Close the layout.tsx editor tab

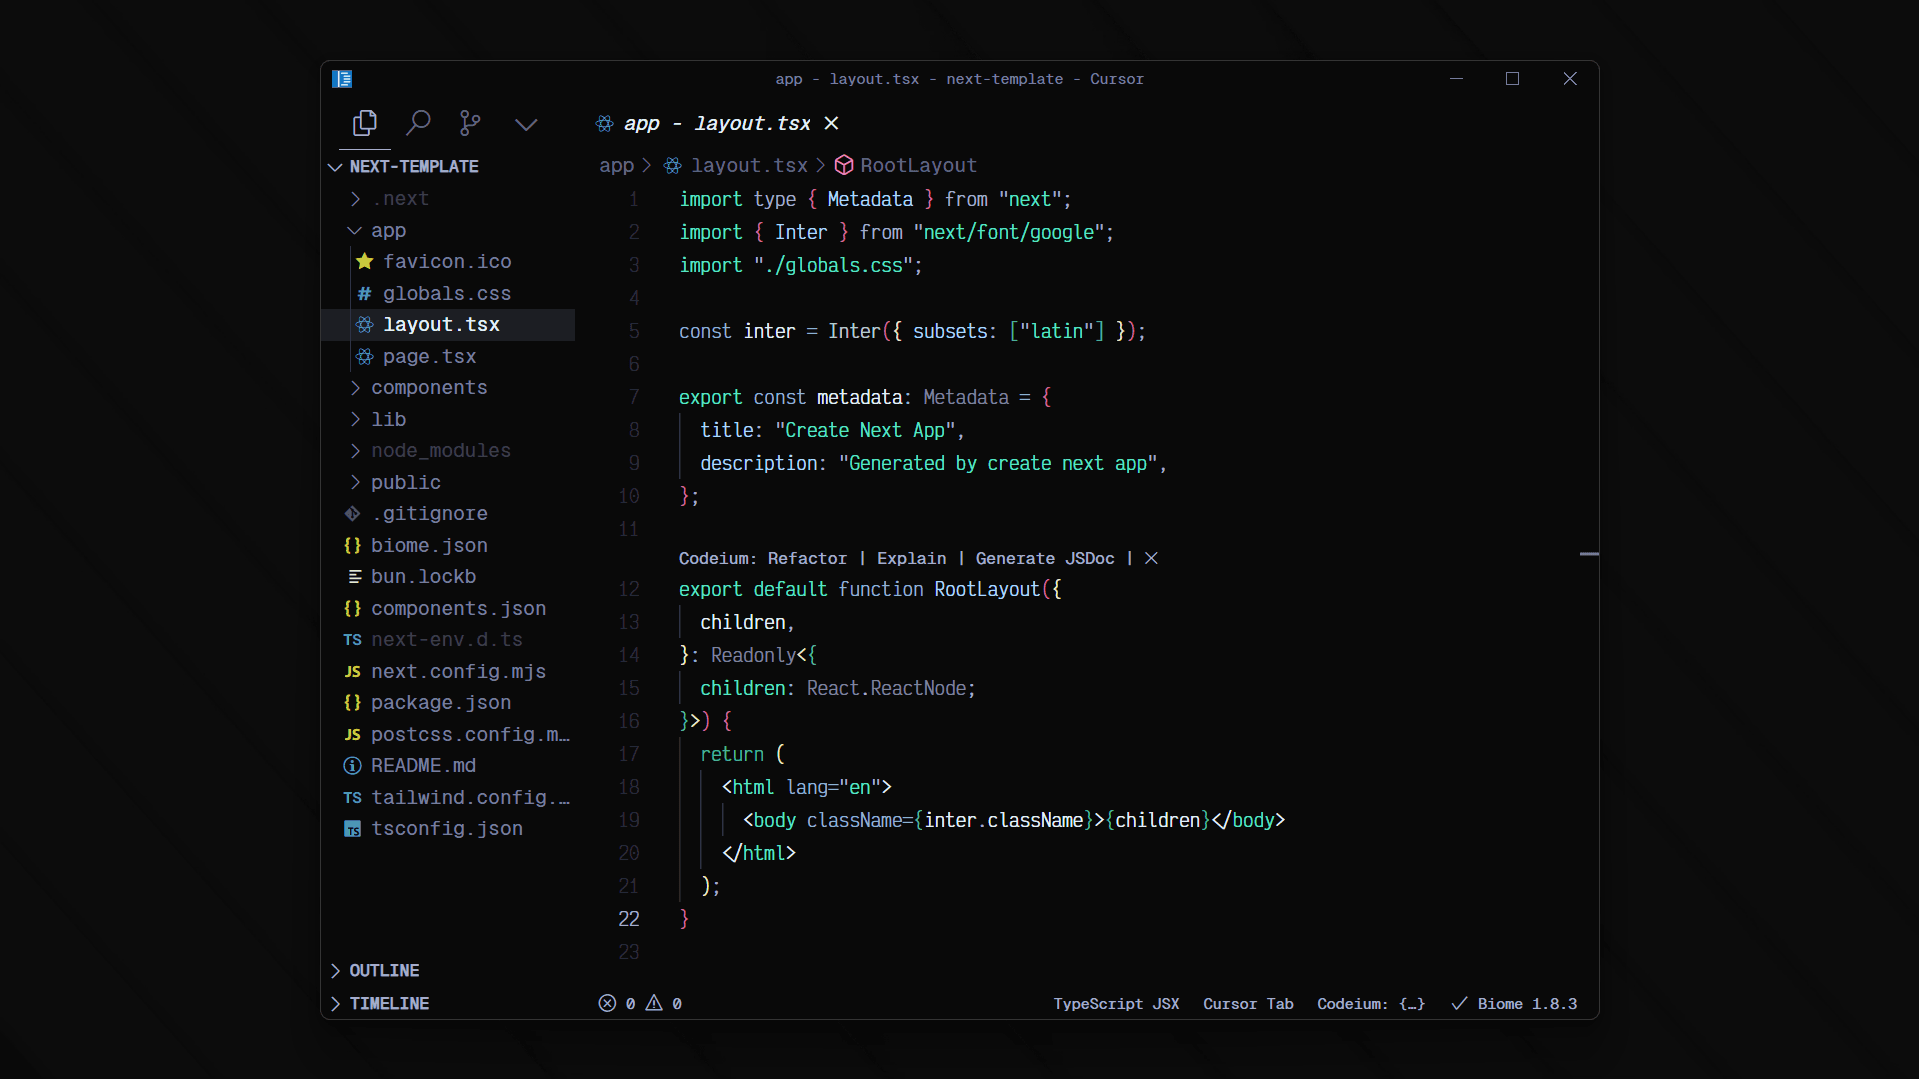point(831,123)
